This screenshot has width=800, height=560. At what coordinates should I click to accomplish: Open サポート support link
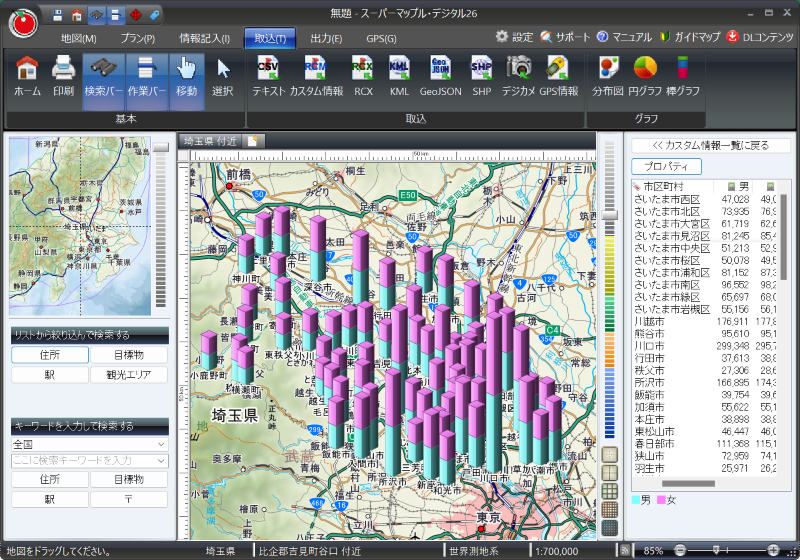(565, 37)
